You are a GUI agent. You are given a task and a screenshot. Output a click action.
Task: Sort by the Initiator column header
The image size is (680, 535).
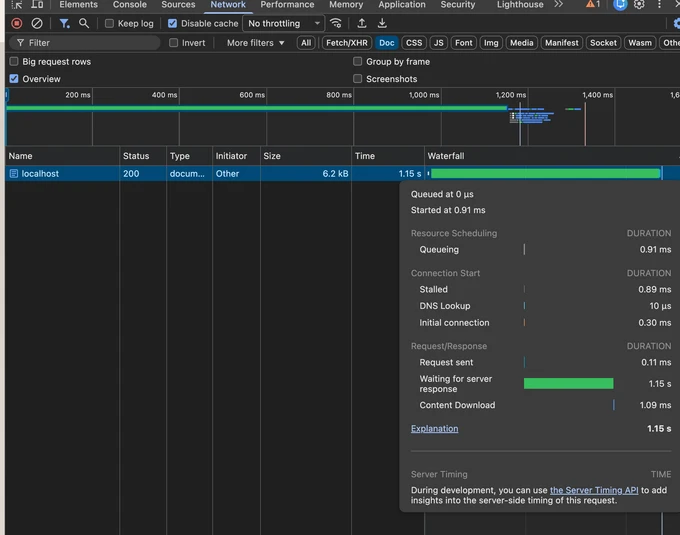236,156
